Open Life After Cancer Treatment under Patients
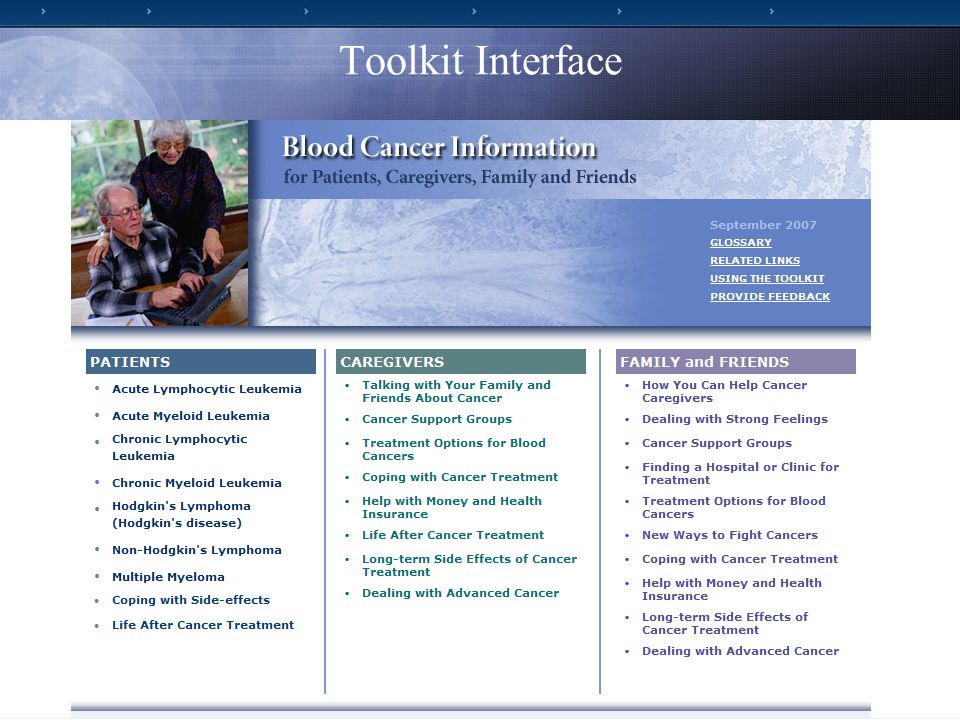Screen dimensions: 960x720 [x=203, y=625]
